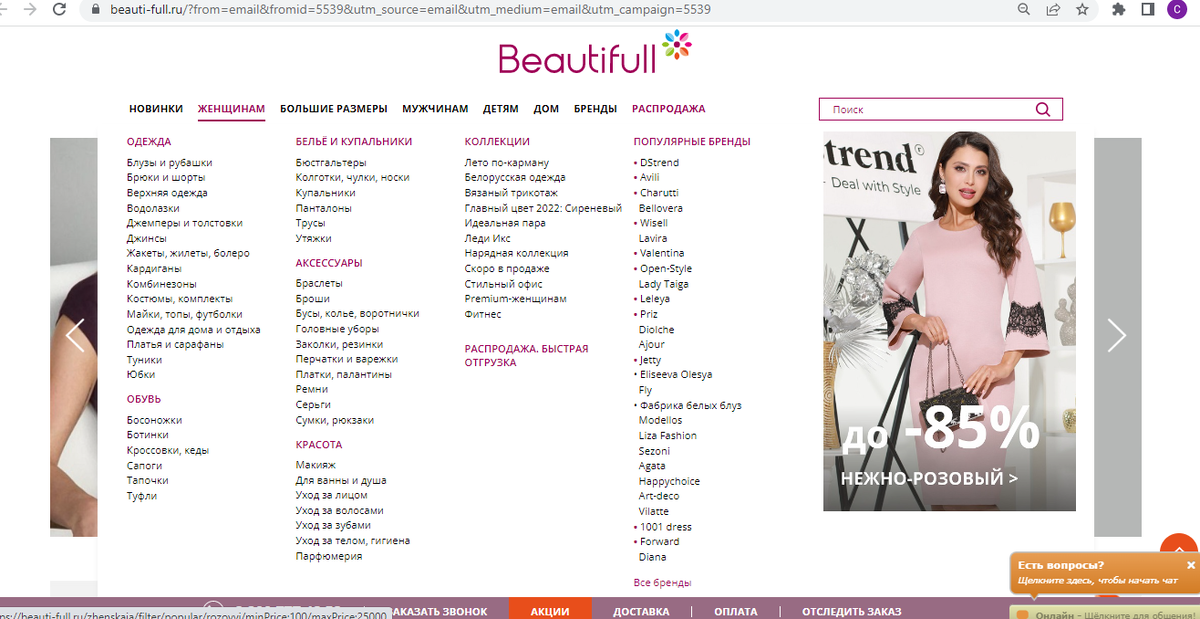The width and height of the screenshot is (1200, 619).
Task: Open МУЖЧИНАМ menu item
Action: tap(435, 109)
